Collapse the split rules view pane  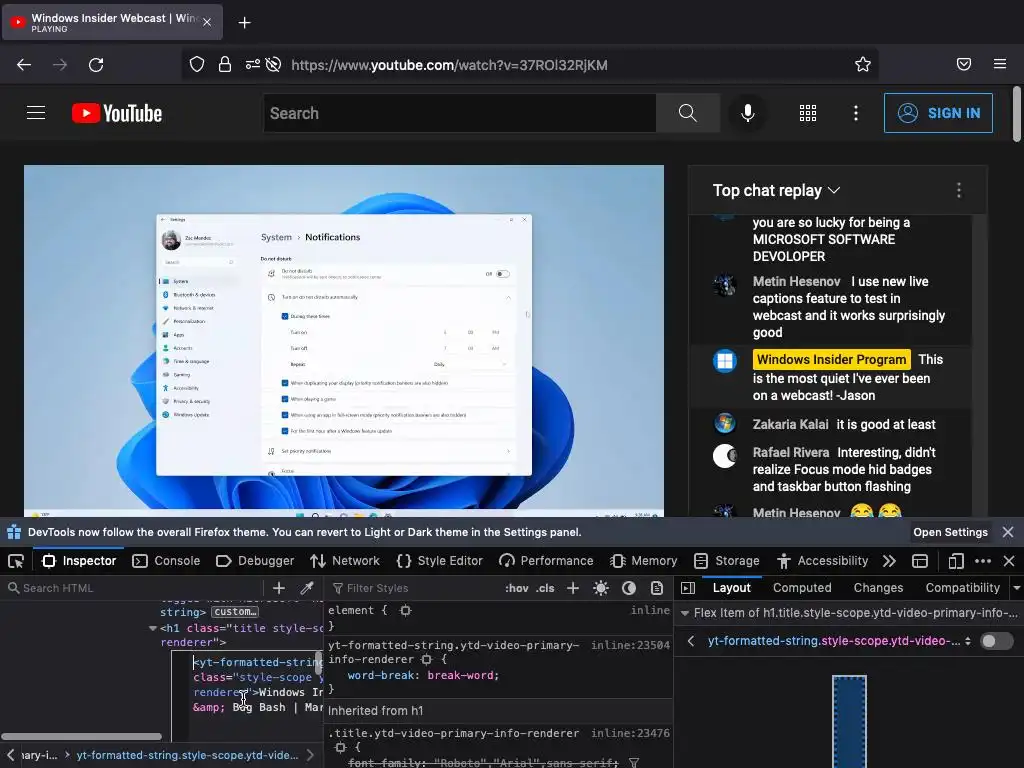[688, 588]
